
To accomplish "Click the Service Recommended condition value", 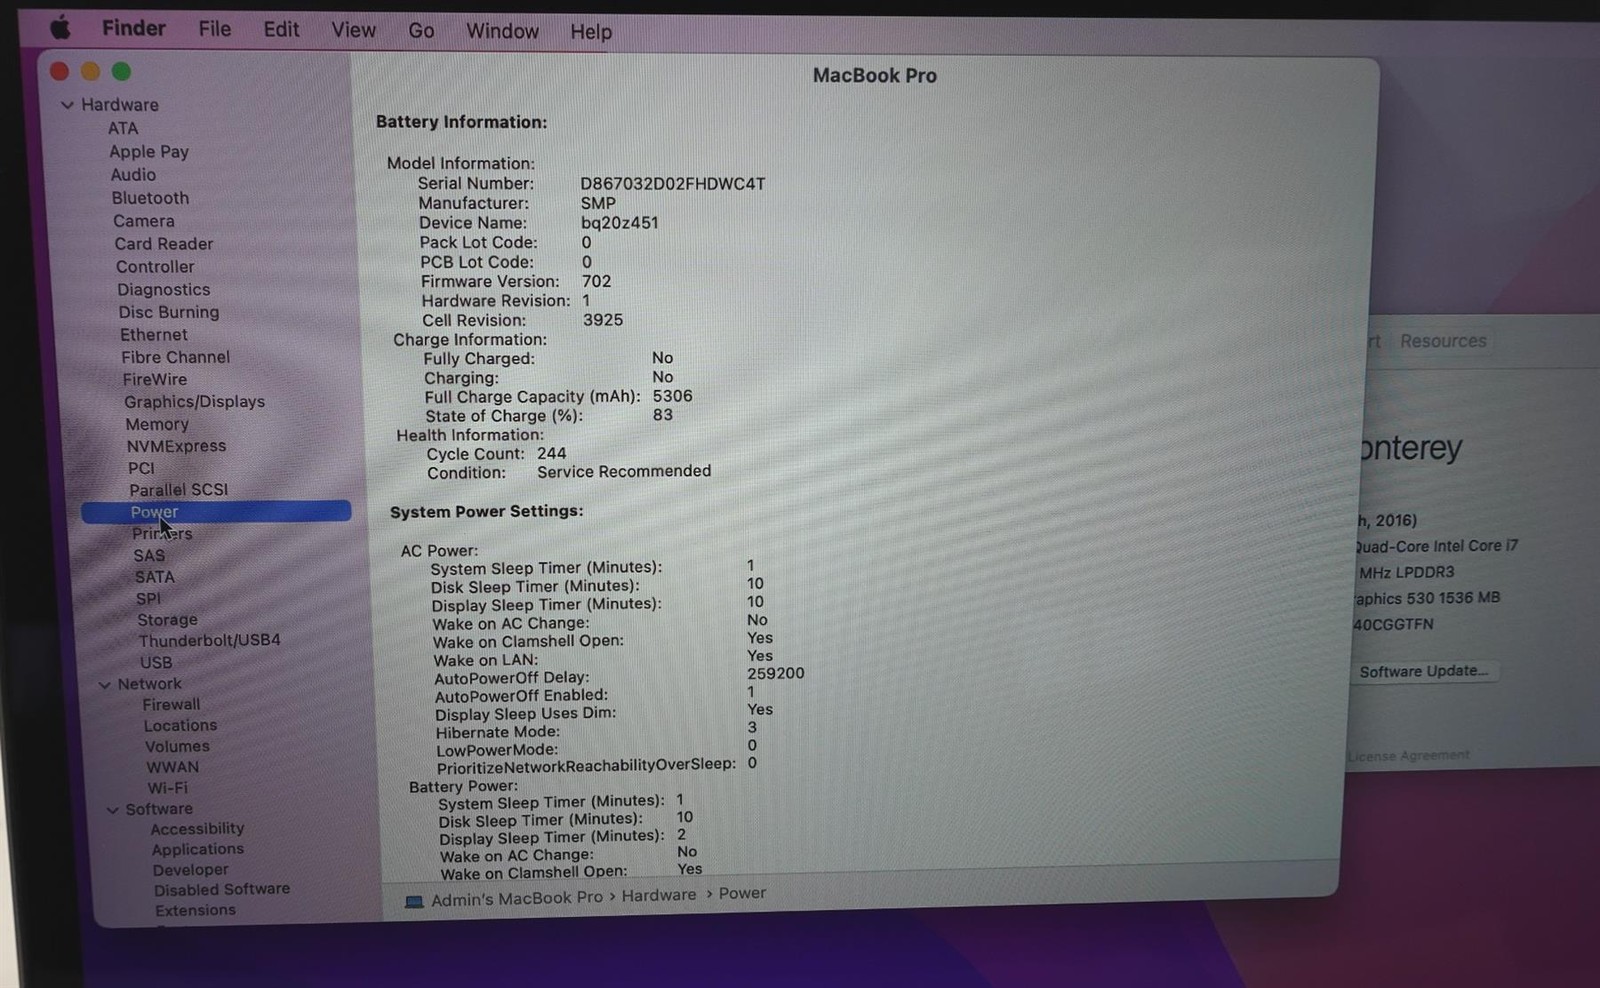I will (624, 471).
